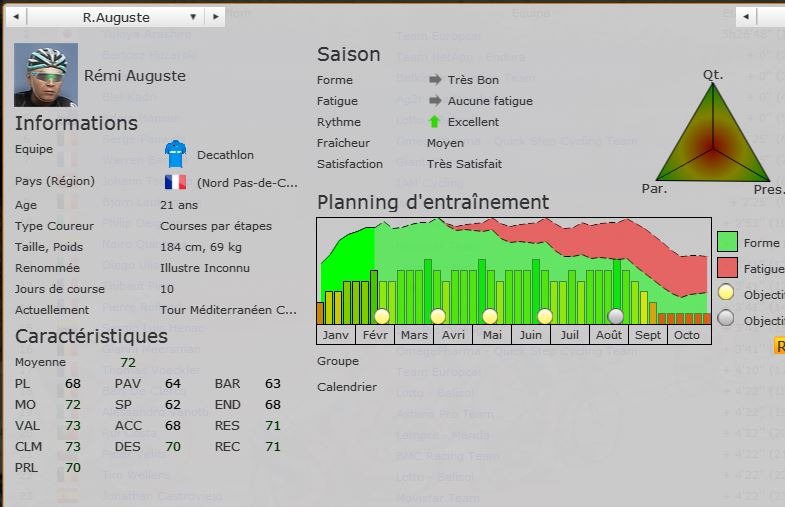Viewport: 785px width, 507px height.
Task: Select the Août month cell
Action: pos(609,335)
